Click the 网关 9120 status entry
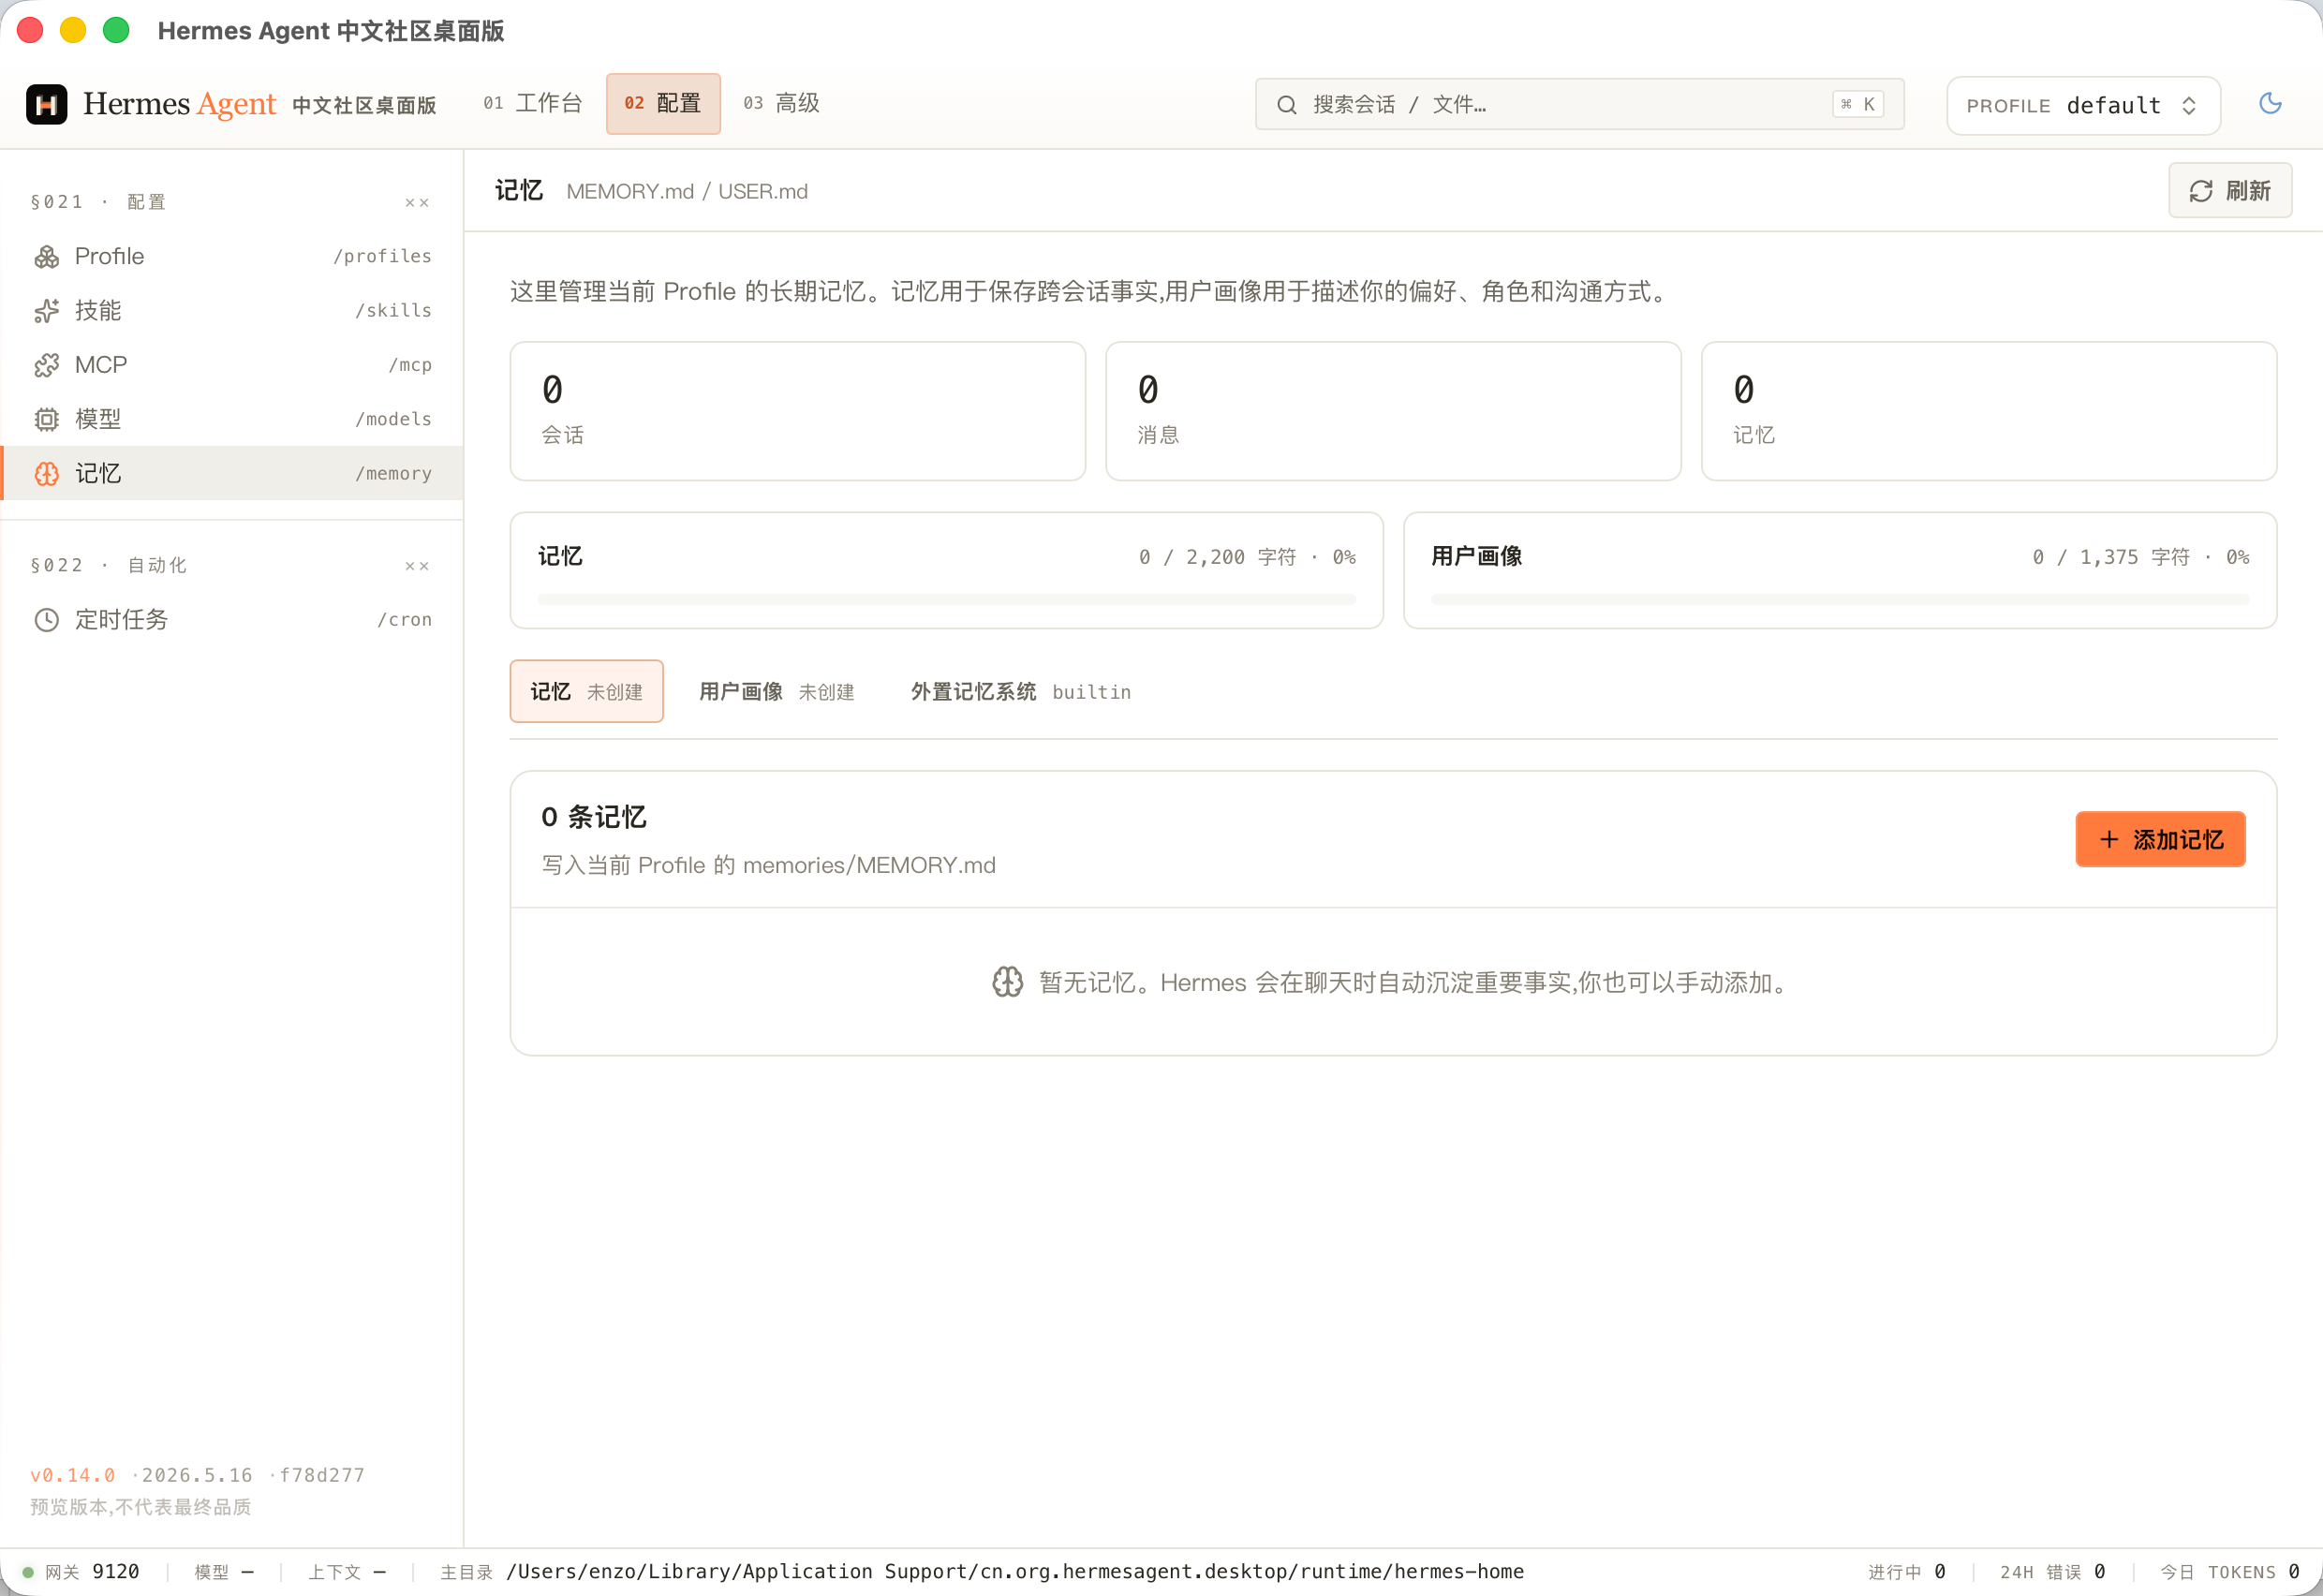This screenshot has width=2323, height=1596. 82,1572
